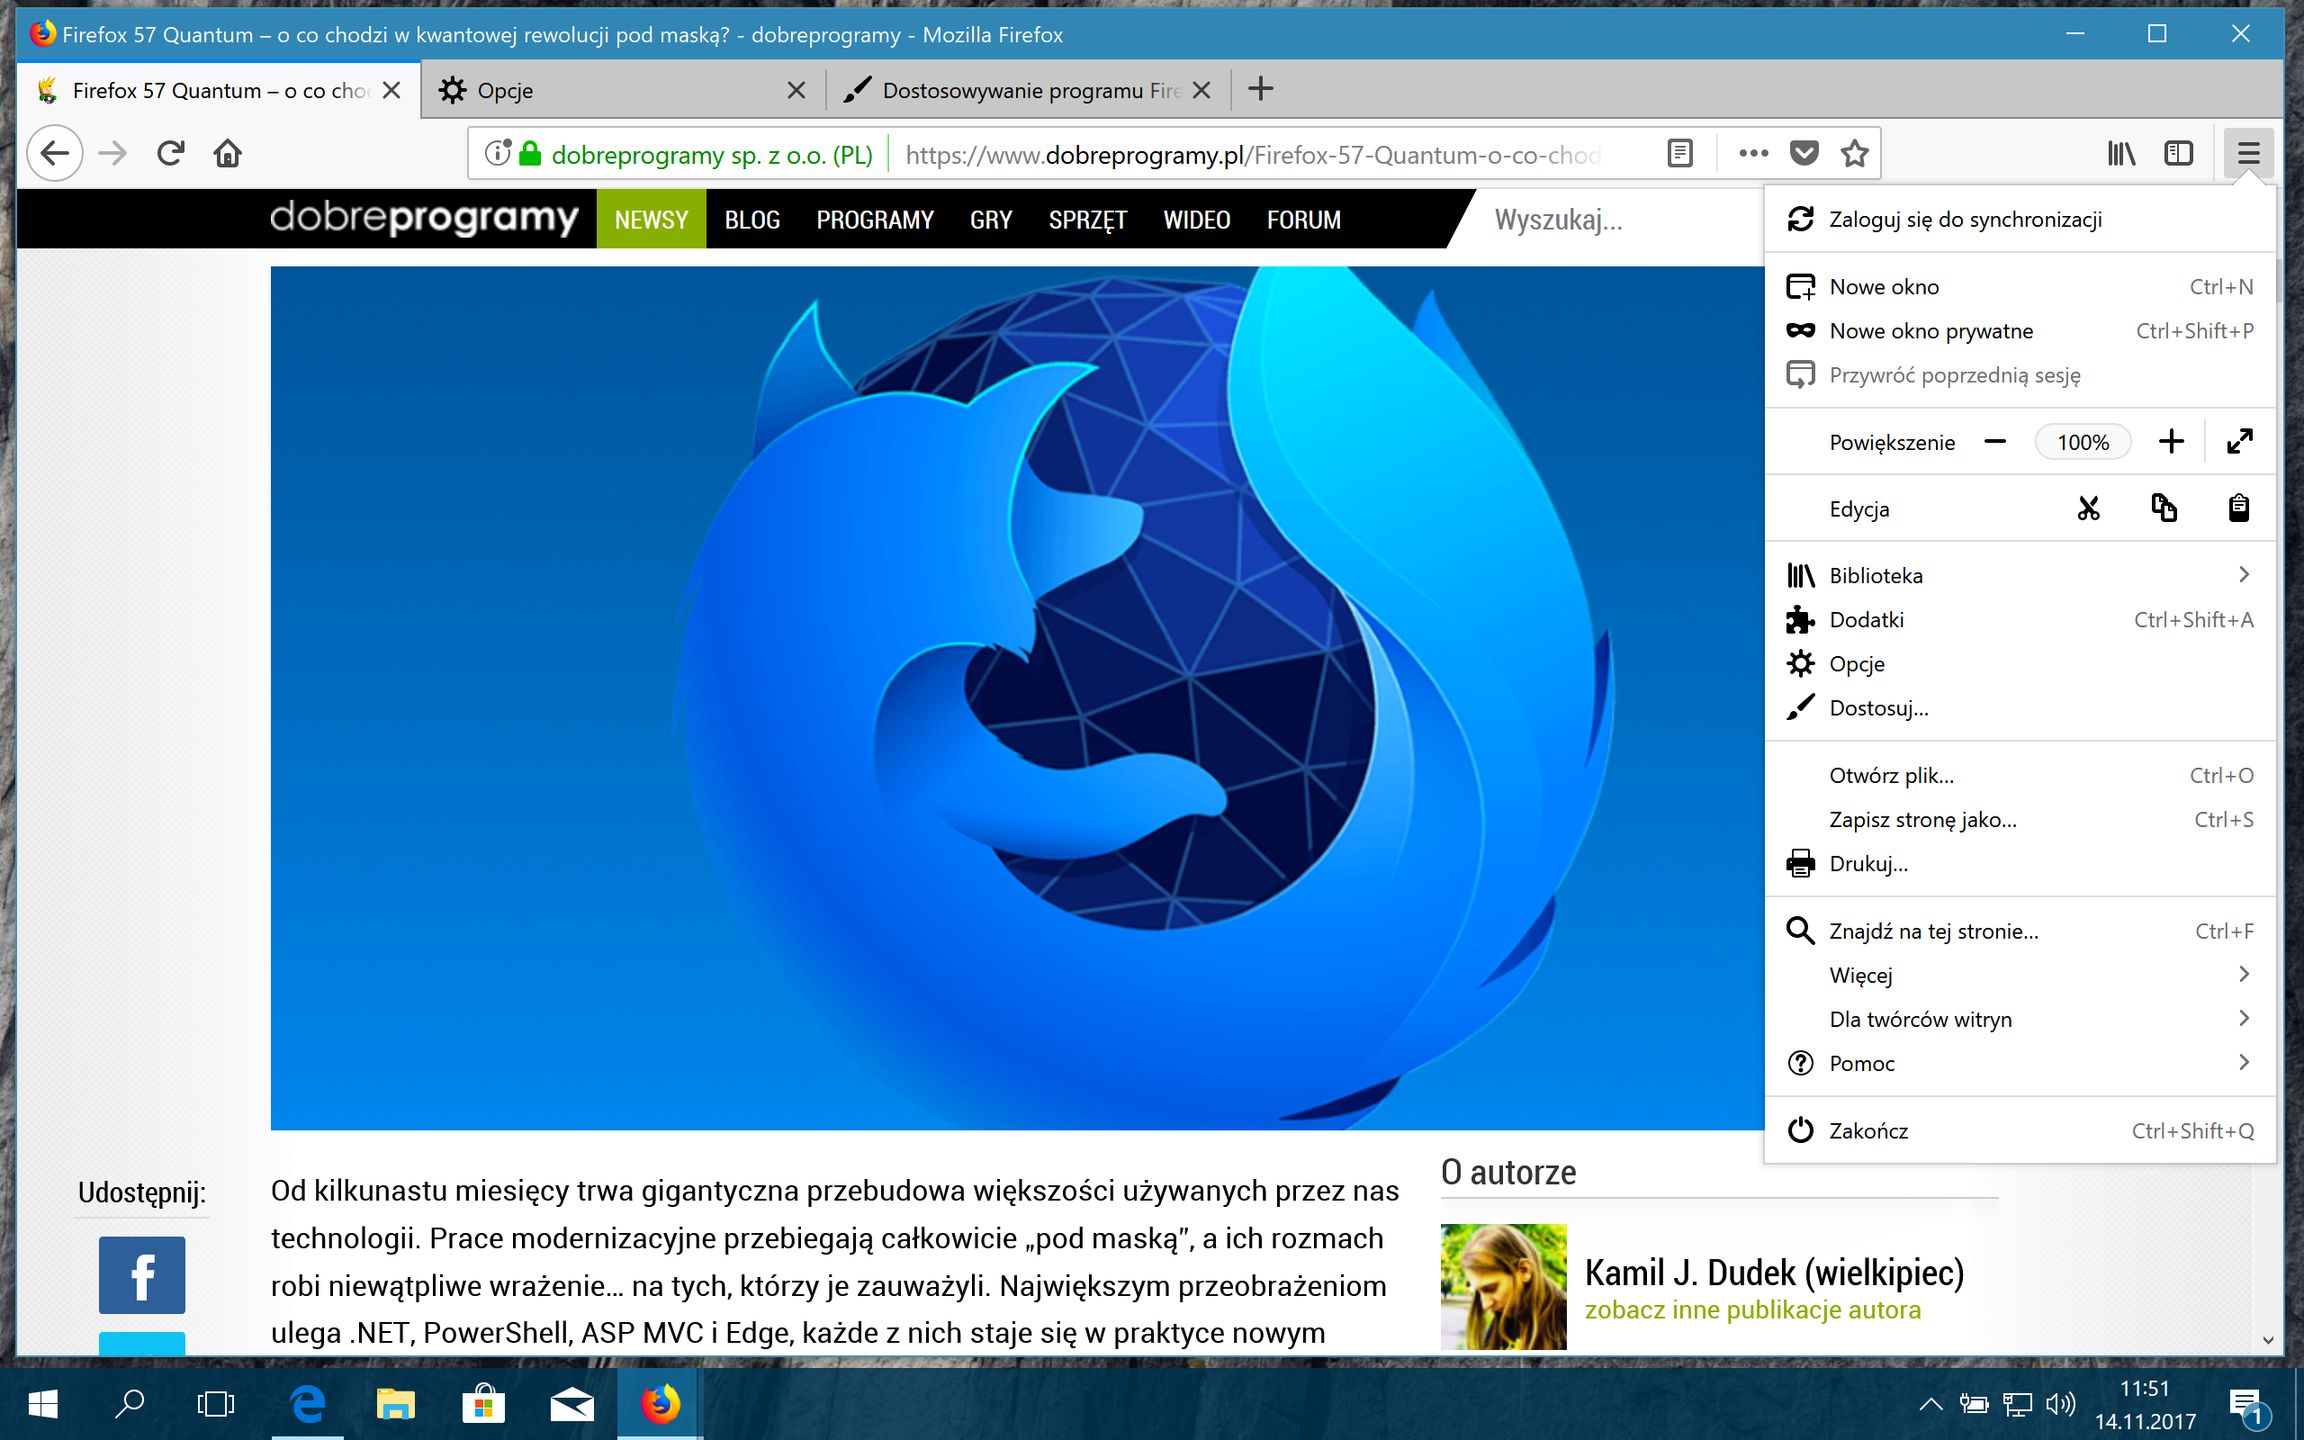This screenshot has height=1440, width=2304.
Task: Save page to Pocket icon
Action: (1804, 152)
